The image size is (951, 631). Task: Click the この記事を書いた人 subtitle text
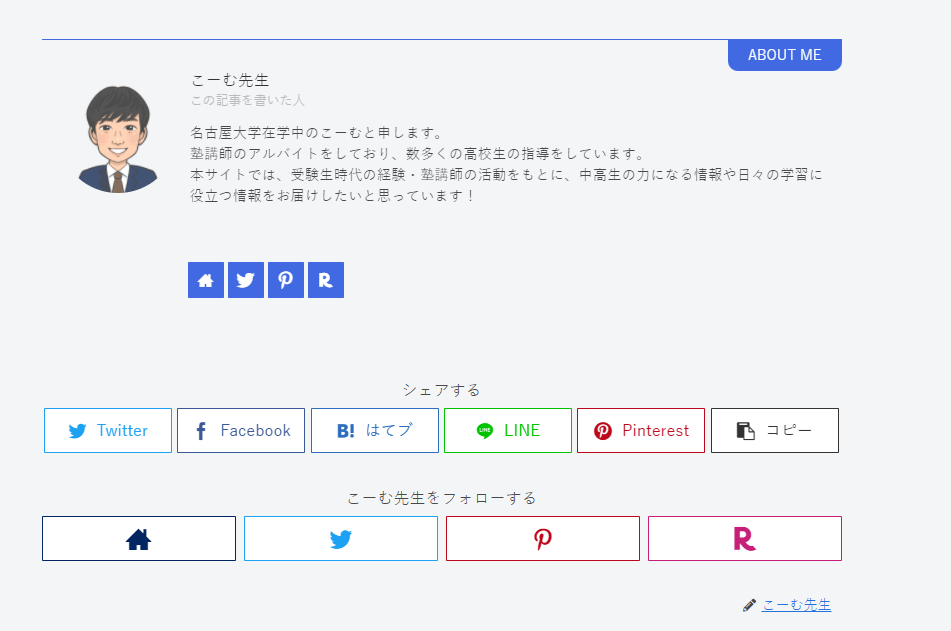click(248, 100)
